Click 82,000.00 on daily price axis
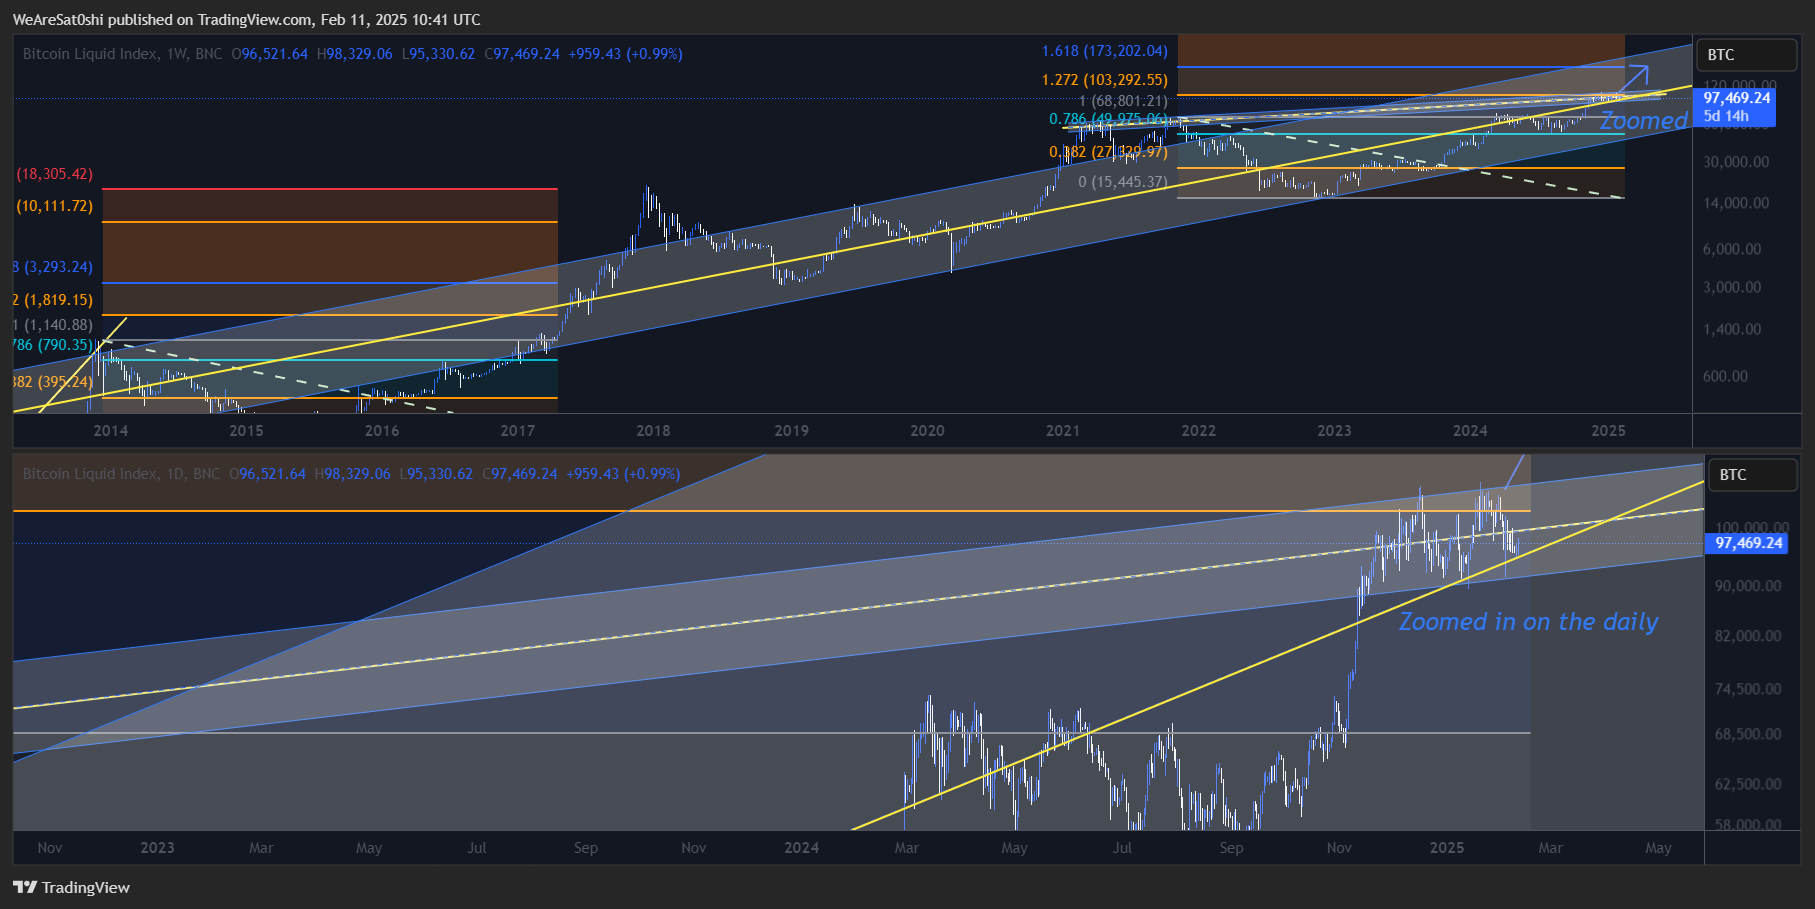 coord(1748,636)
